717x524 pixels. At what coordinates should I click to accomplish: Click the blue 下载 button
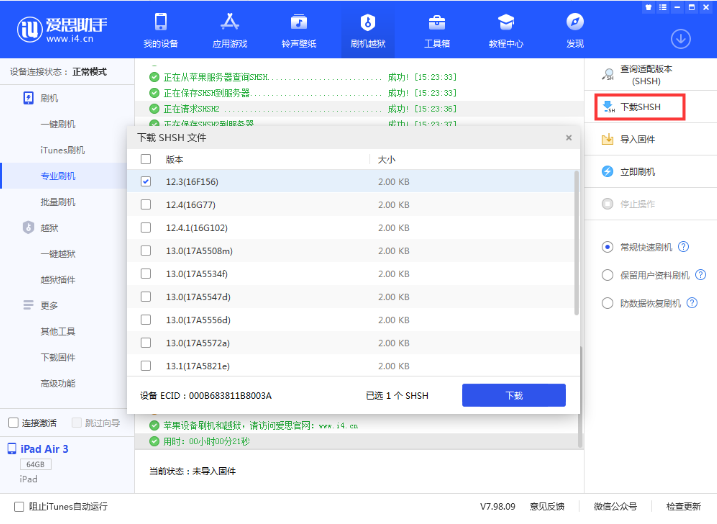click(513, 396)
